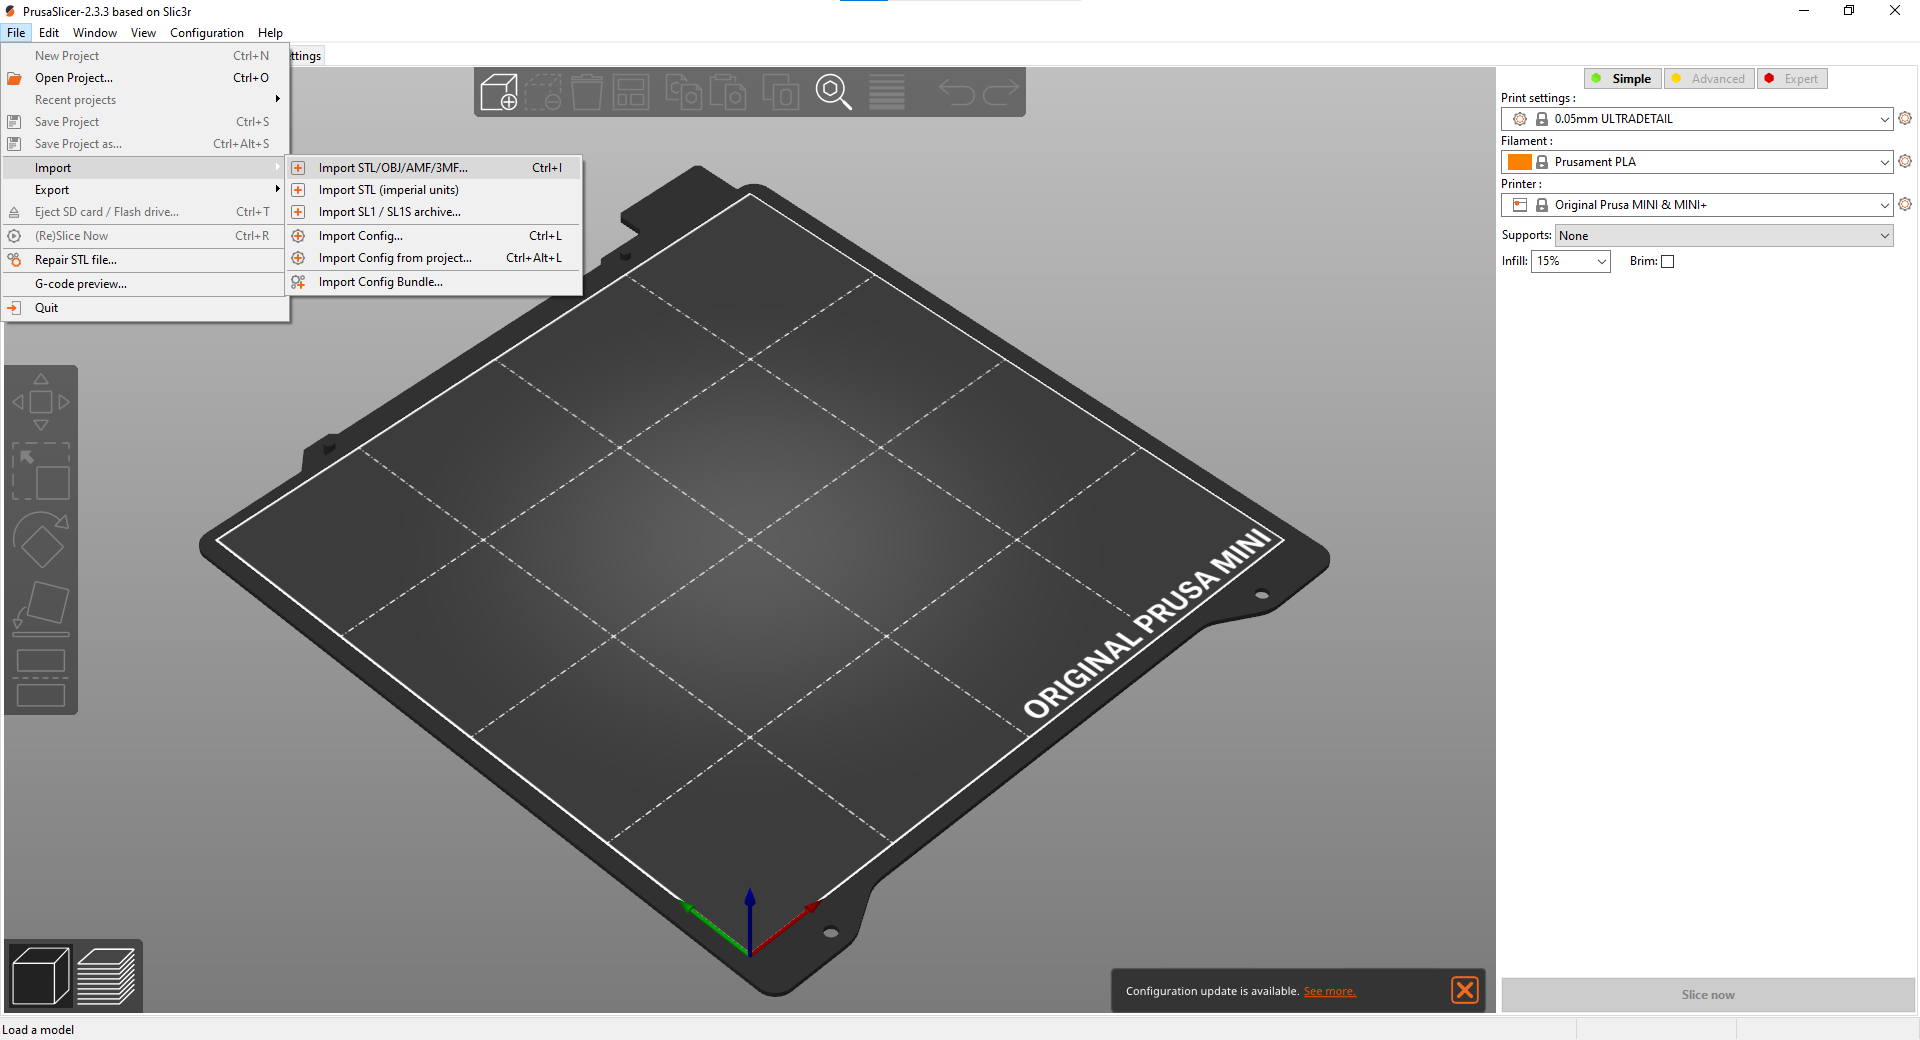1920x1040 pixels.
Task: Click the Search magnifier icon
Action: tap(833, 92)
